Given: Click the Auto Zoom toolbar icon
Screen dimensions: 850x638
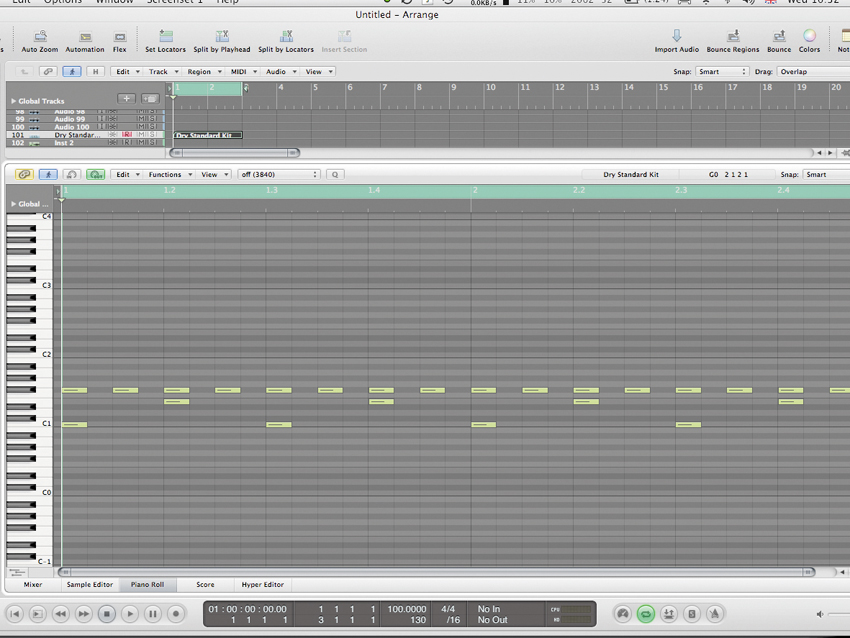Looking at the screenshot, I should [40, 36].
